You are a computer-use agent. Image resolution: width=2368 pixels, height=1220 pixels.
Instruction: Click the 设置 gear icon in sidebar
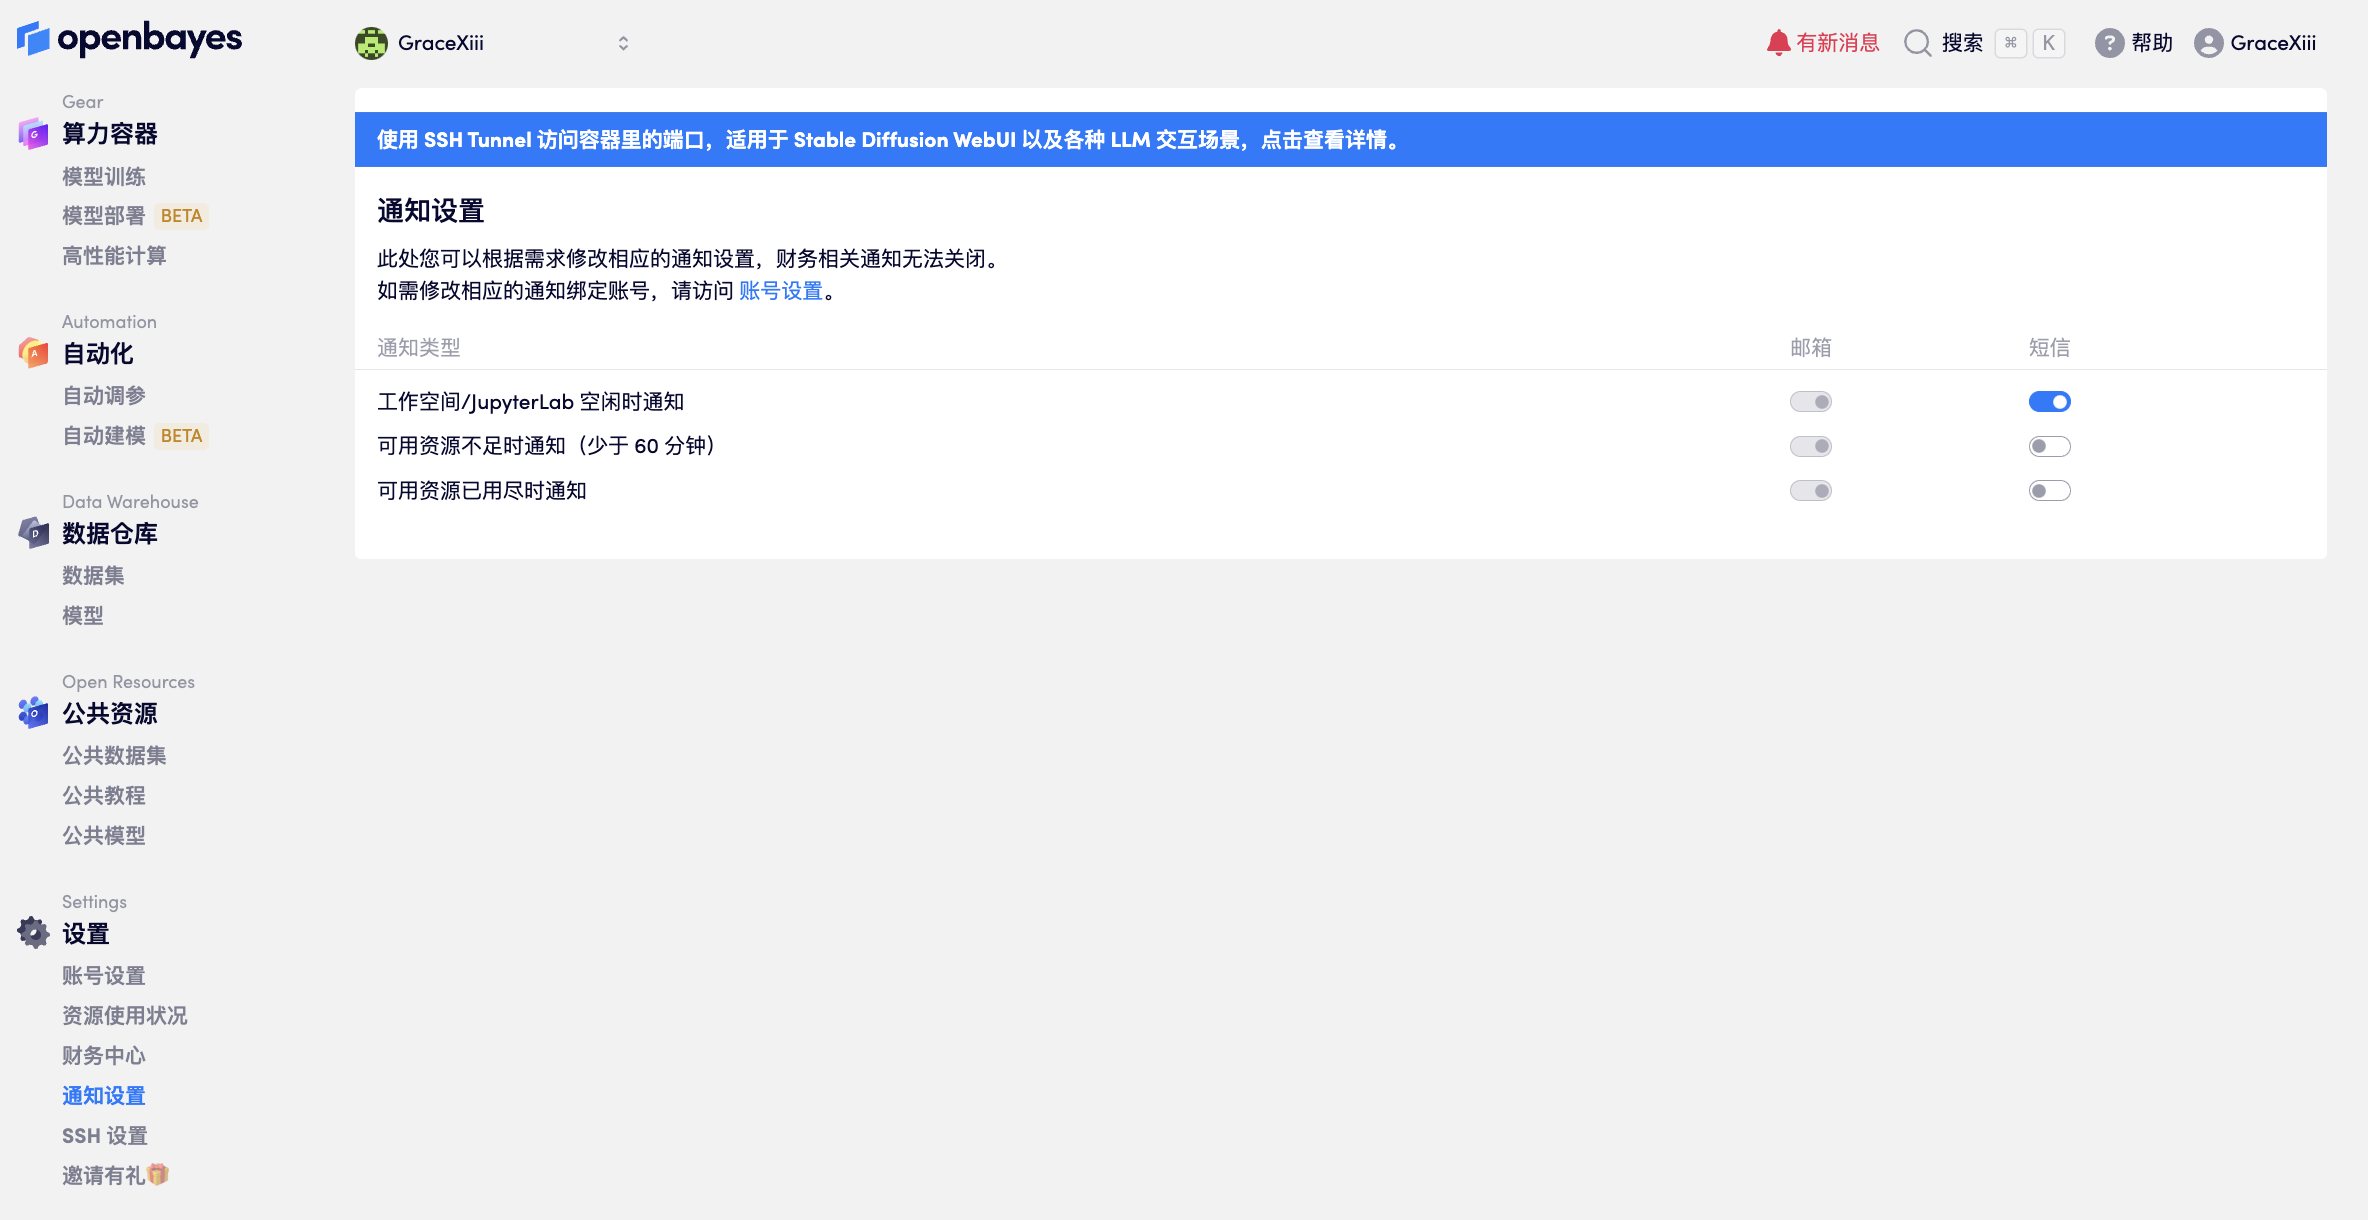33,933
